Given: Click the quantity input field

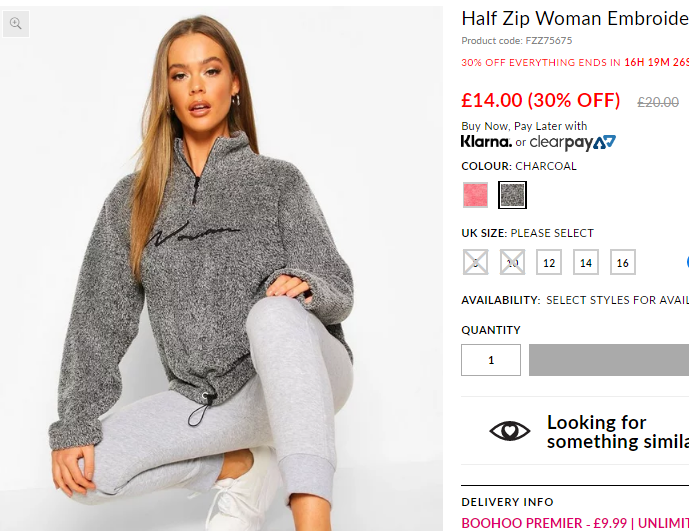Looking at the screenshot, I should click(x=491, y=360).
